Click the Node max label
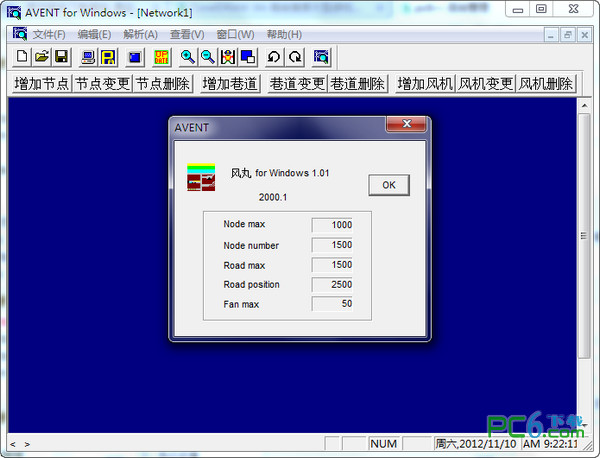Image resolution: width=600 pixels, height=458 pixels. pos(244,224)
